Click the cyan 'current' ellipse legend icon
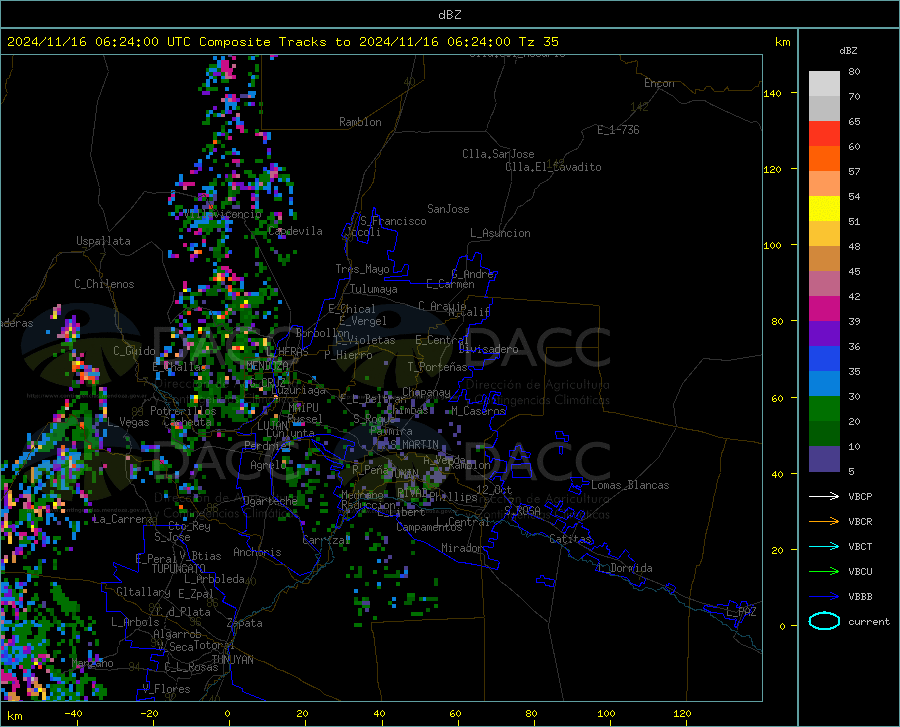The image size is (900, 727). [x=824, y=621]
